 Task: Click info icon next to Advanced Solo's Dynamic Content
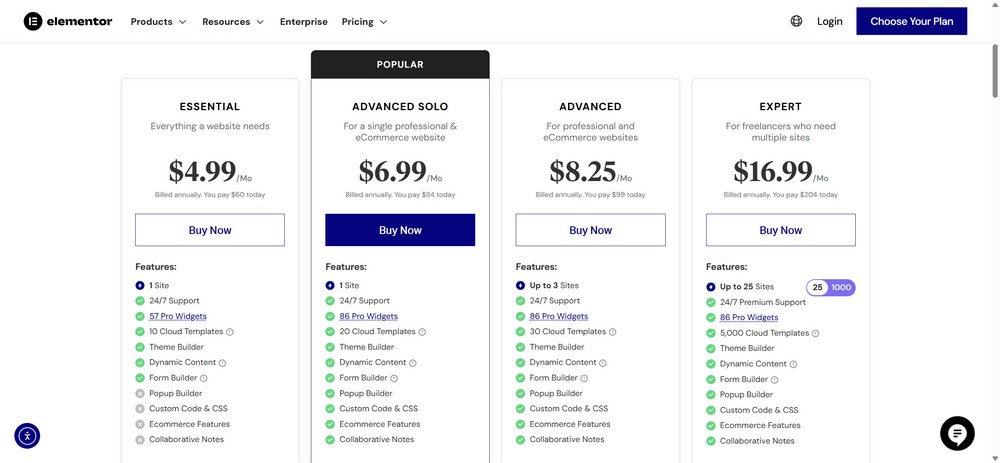(x=413, y=363)
